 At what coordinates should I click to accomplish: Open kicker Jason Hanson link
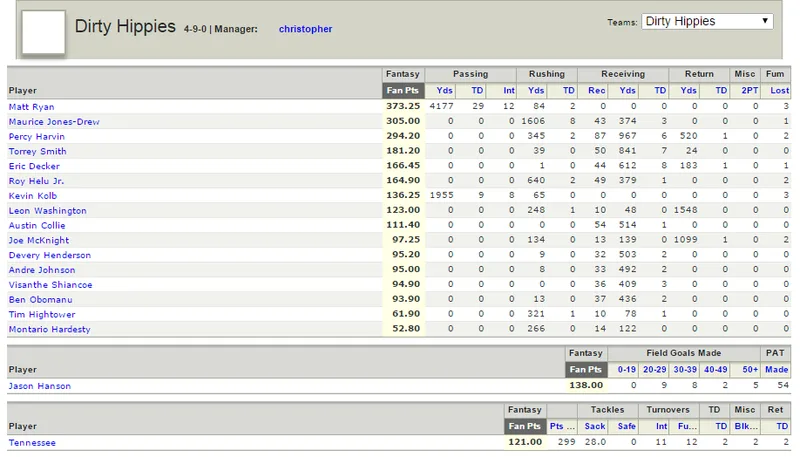[x=40, y=386]
